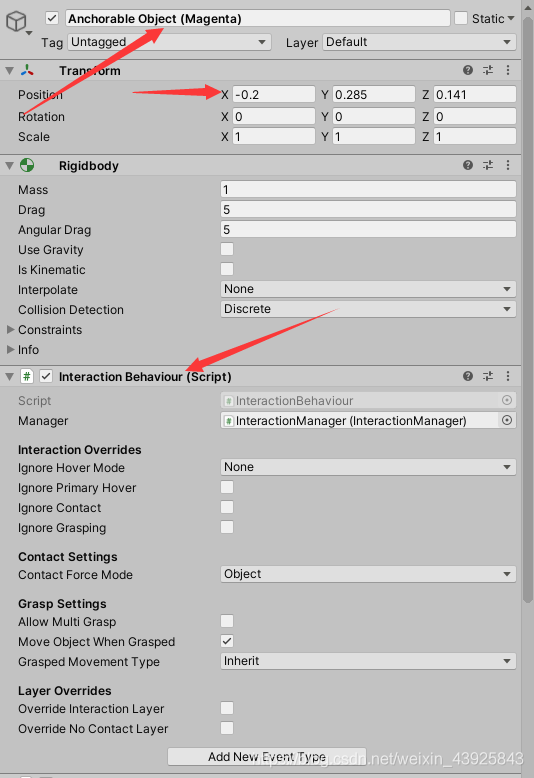This screenshot has height=778, width=534.
Task: Click the Scale Z field
Action: point(474,136)
